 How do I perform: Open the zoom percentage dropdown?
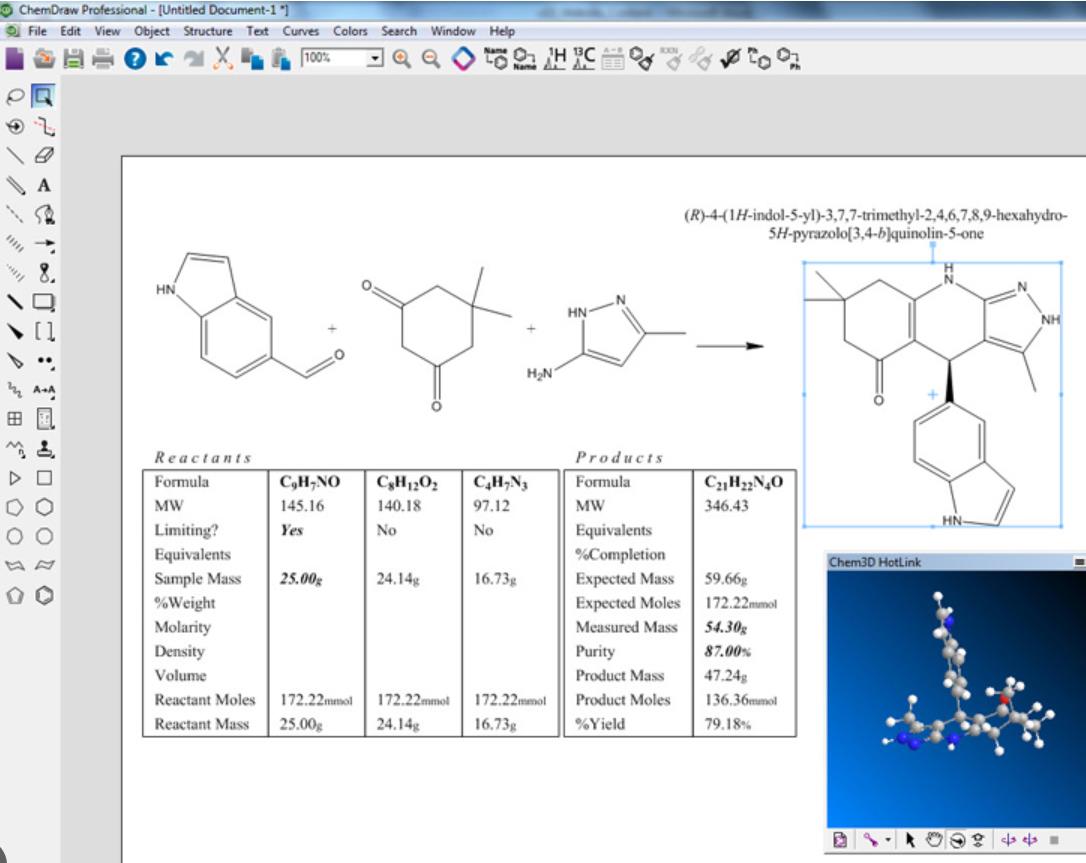pyautogui.click(x=373, y=58)
